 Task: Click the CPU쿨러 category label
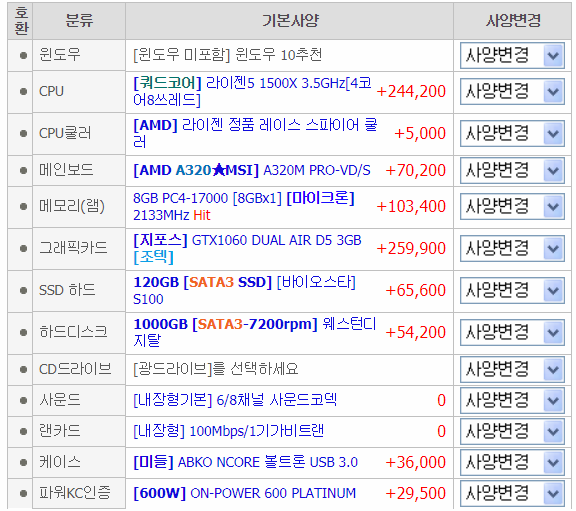pos(65,133)
